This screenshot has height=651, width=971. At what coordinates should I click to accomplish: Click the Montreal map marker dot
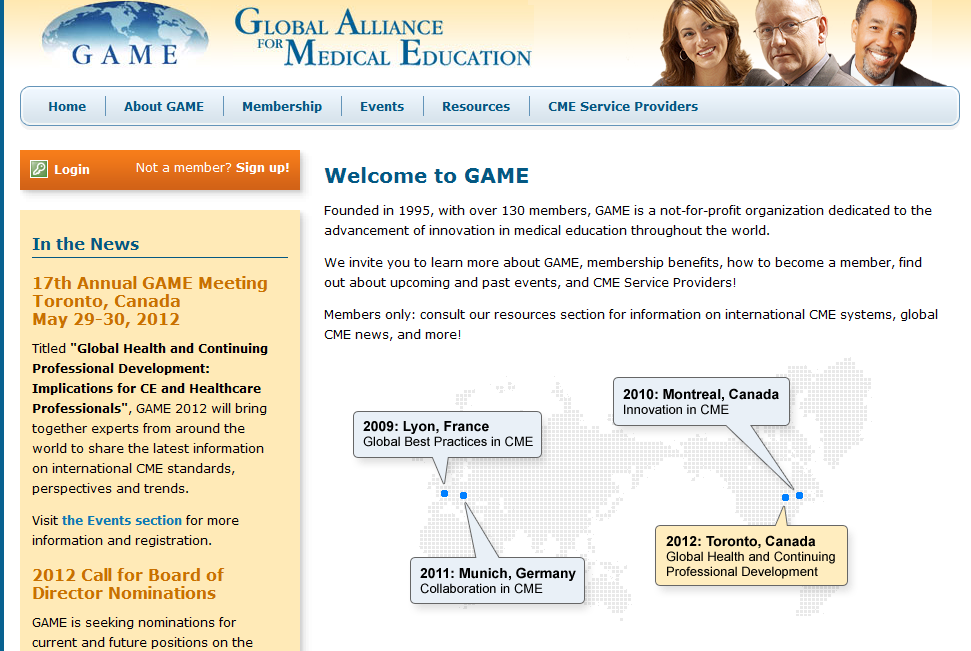click(799, 495)
